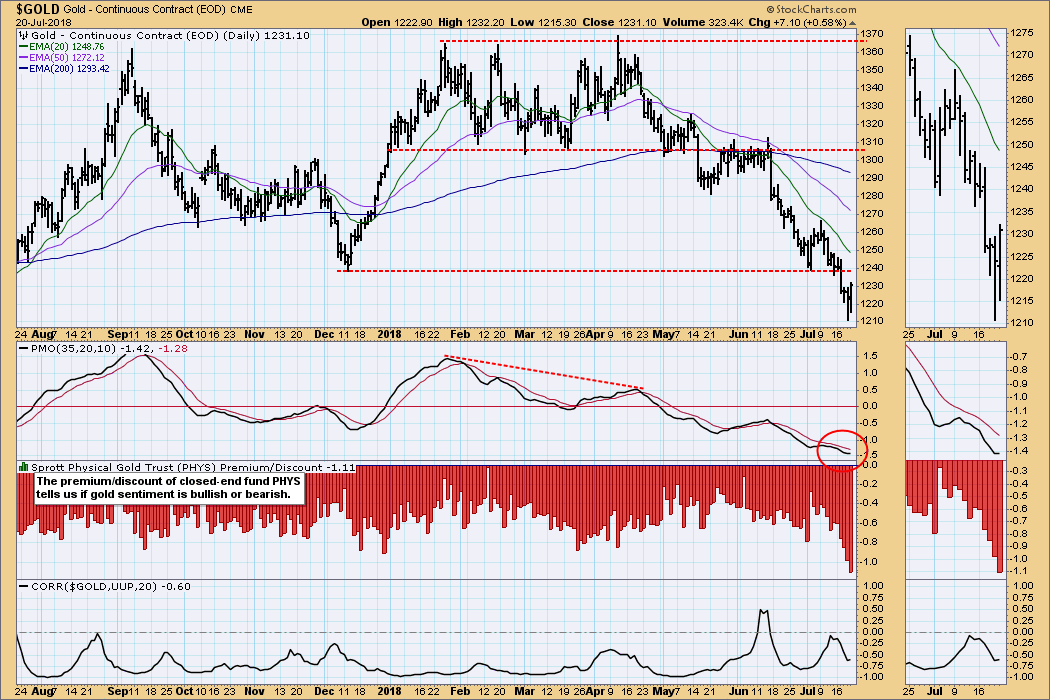Click the up-triangle icon after Chg value
This screenshot has height=700, width=1050.
(852, 22)
